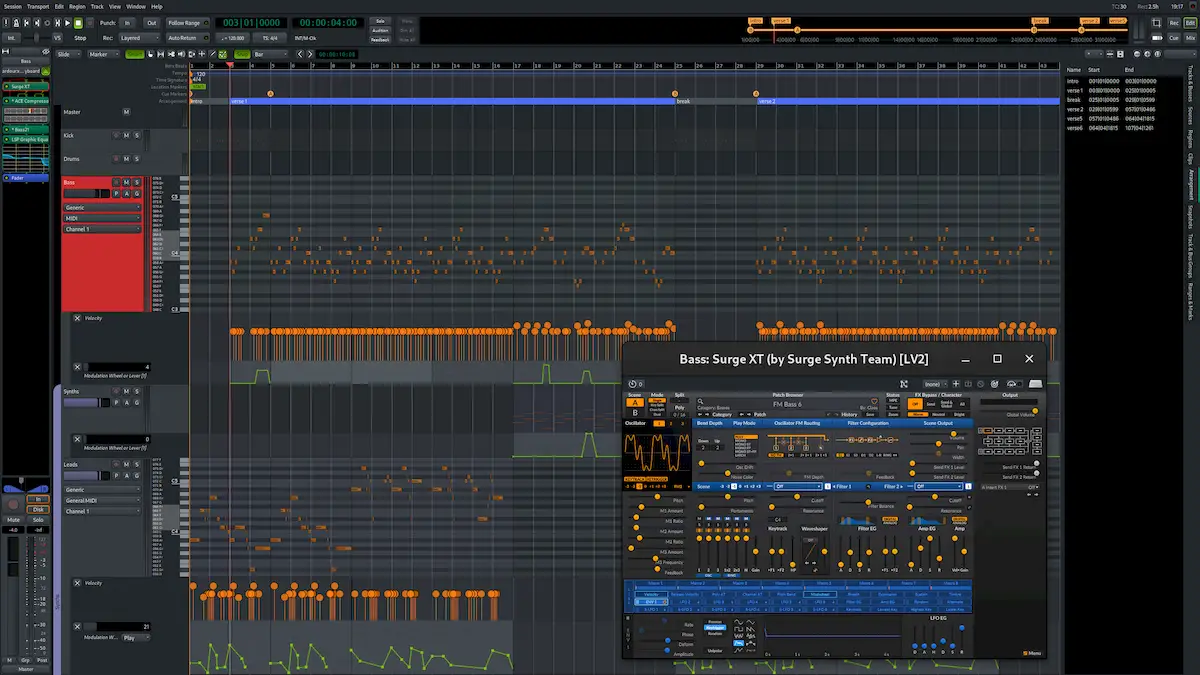Toggle loop playback icon
The width and height of the screenshot is (1200, 675).
47,23
